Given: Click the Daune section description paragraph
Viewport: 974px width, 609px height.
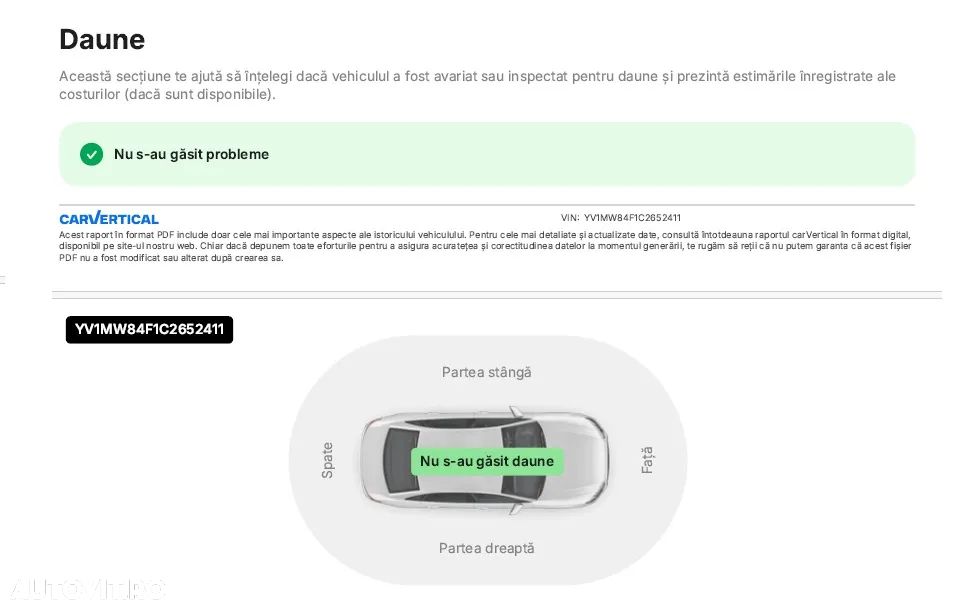Looking at the screenshot, I should point(477,85).
